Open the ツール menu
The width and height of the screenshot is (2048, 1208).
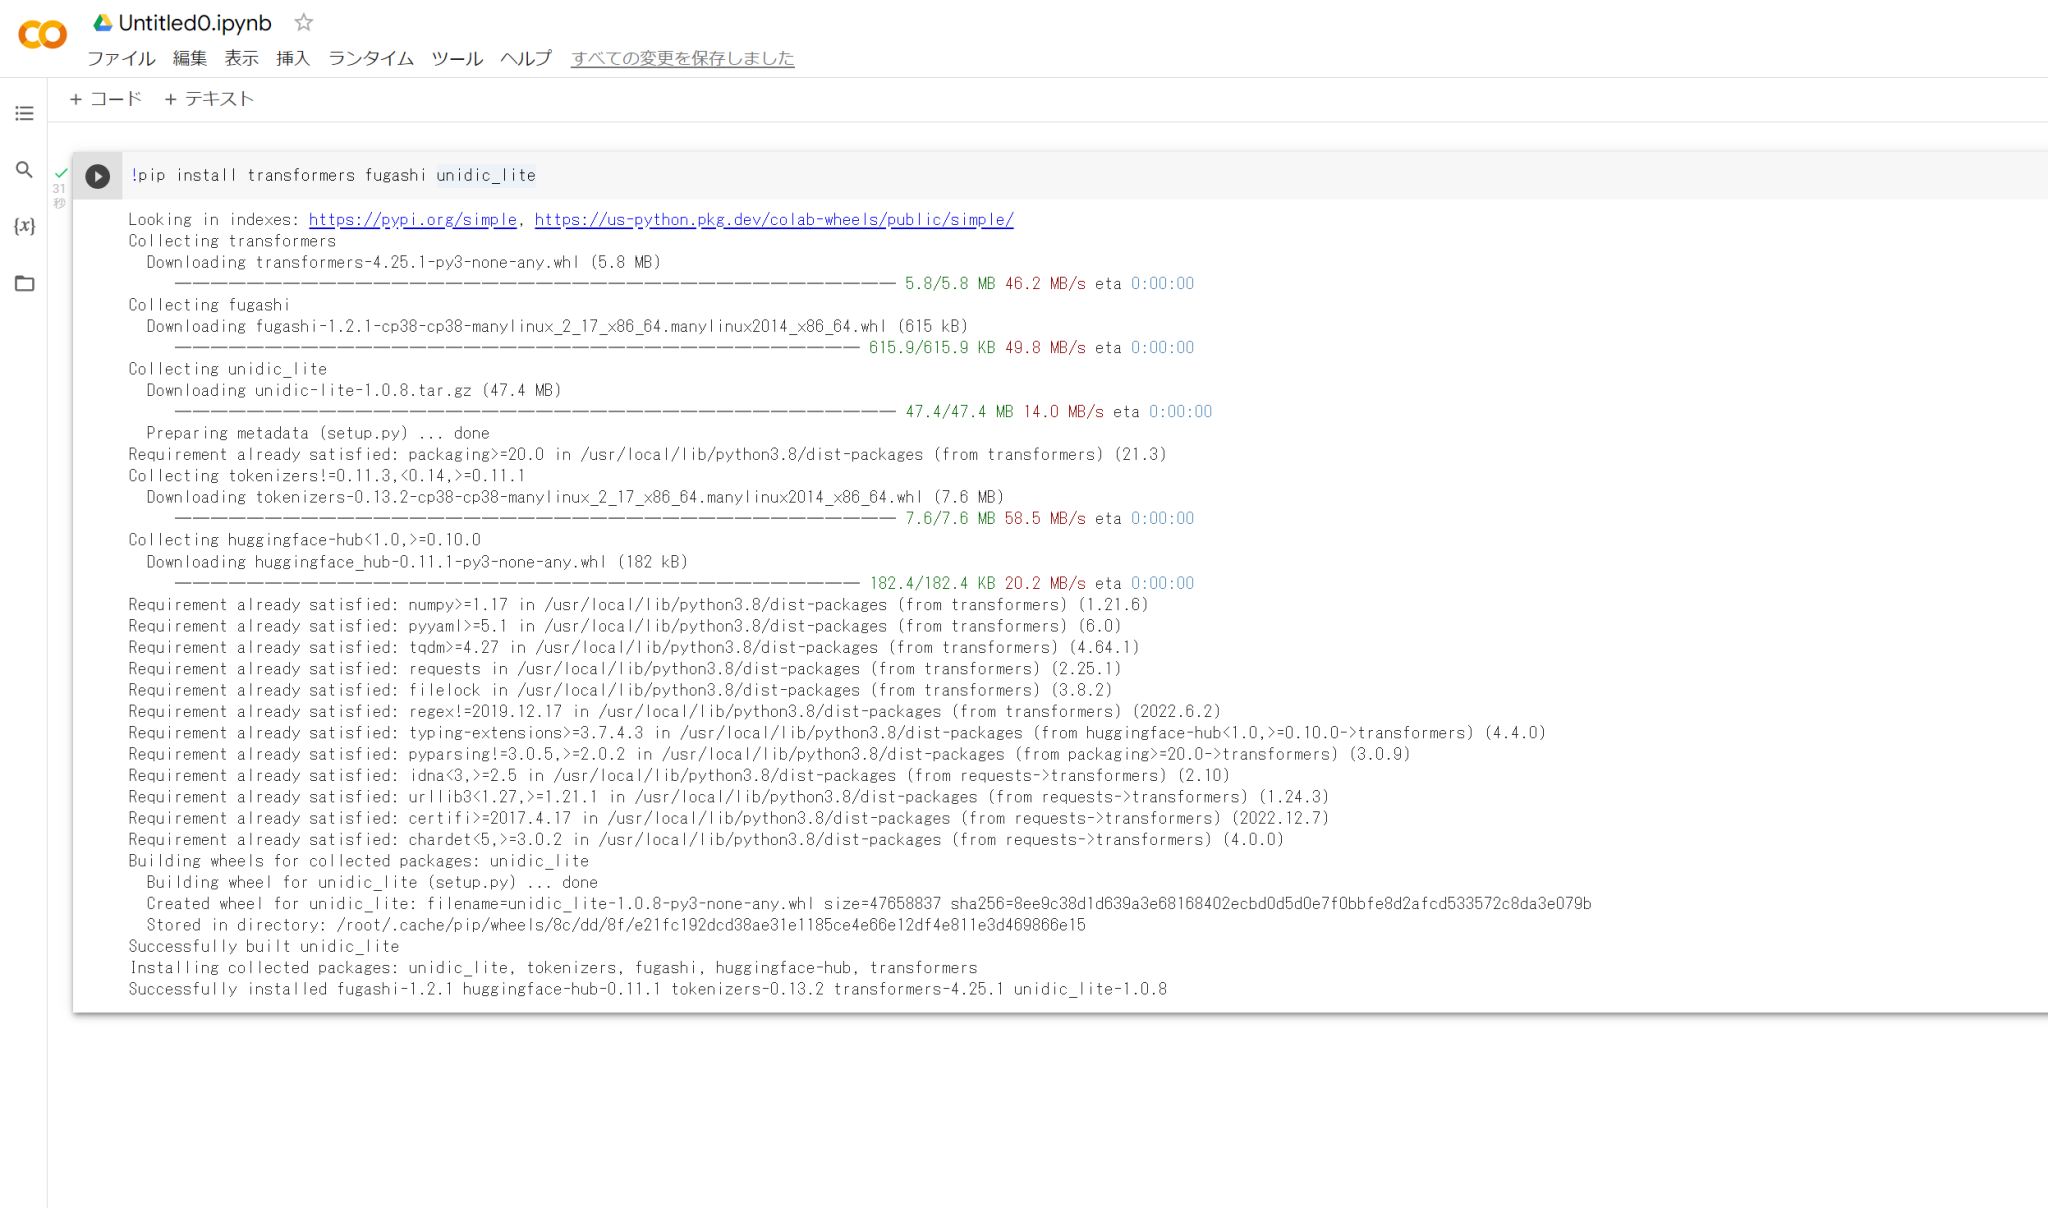click(457, 58)
